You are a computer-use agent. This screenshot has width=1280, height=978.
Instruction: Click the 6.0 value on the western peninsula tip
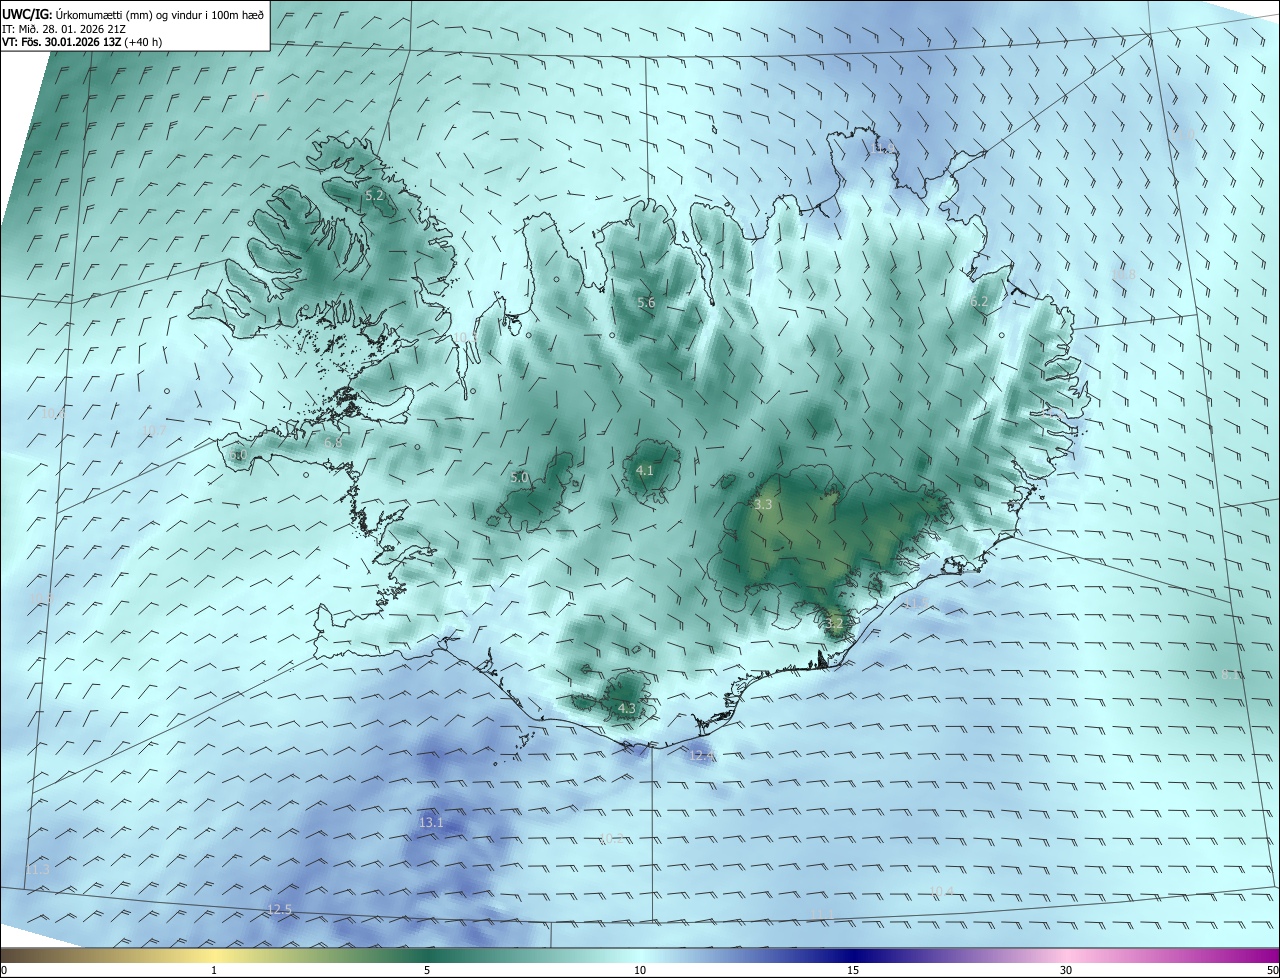[x=237, y=455]
